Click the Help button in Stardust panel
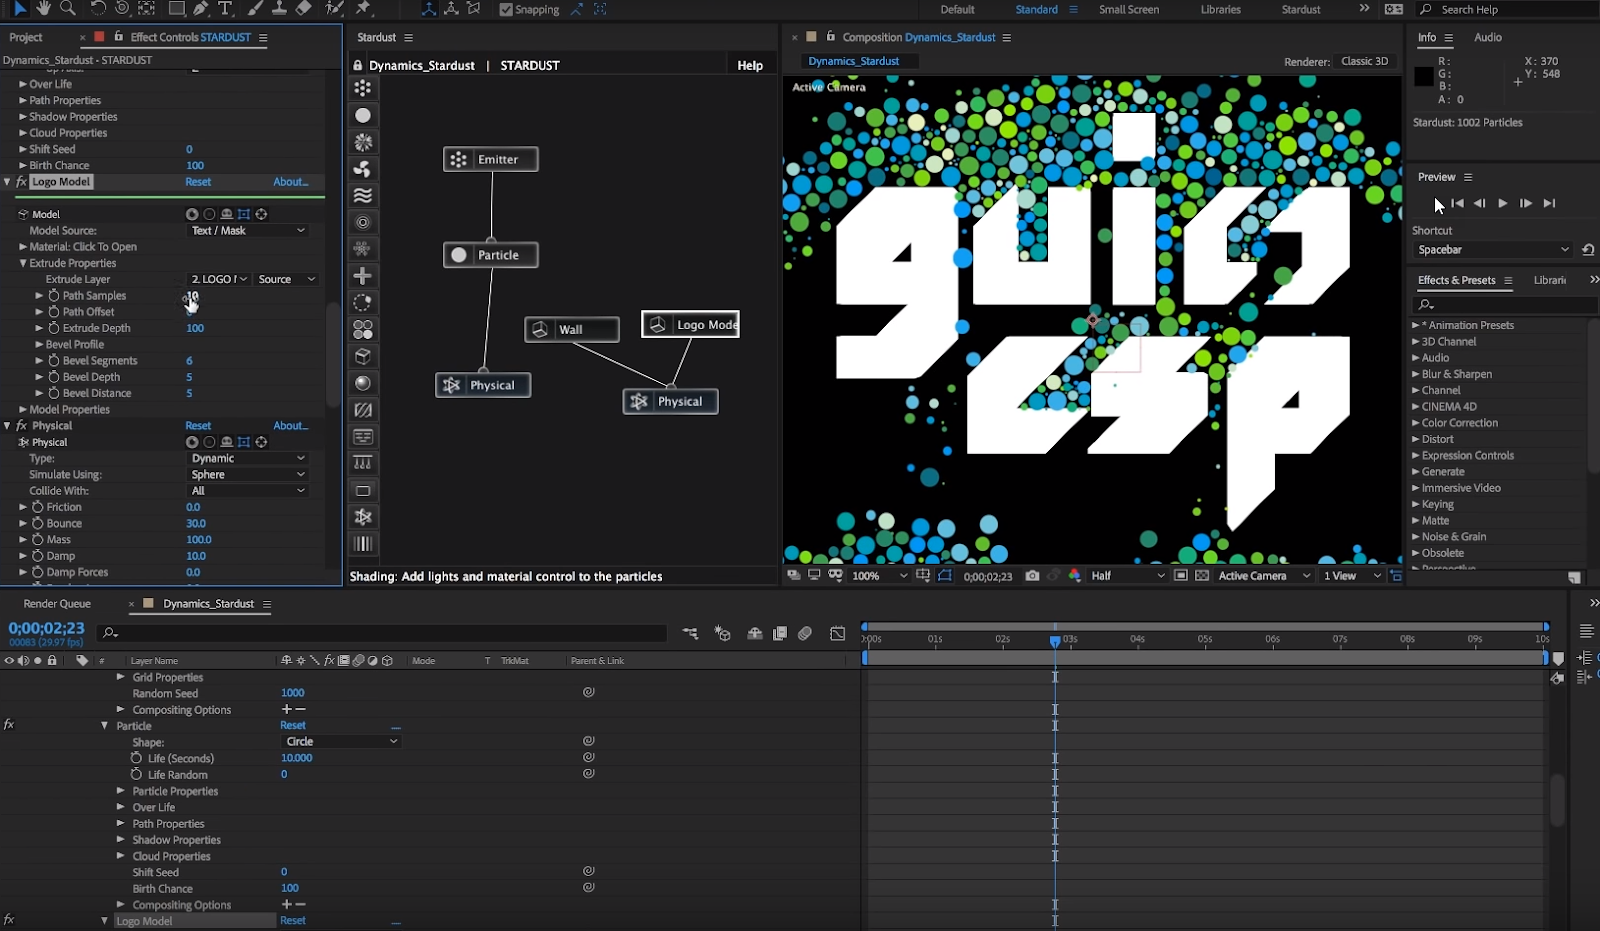Viewport: 1600px width, 931px height. pos(750,65)
